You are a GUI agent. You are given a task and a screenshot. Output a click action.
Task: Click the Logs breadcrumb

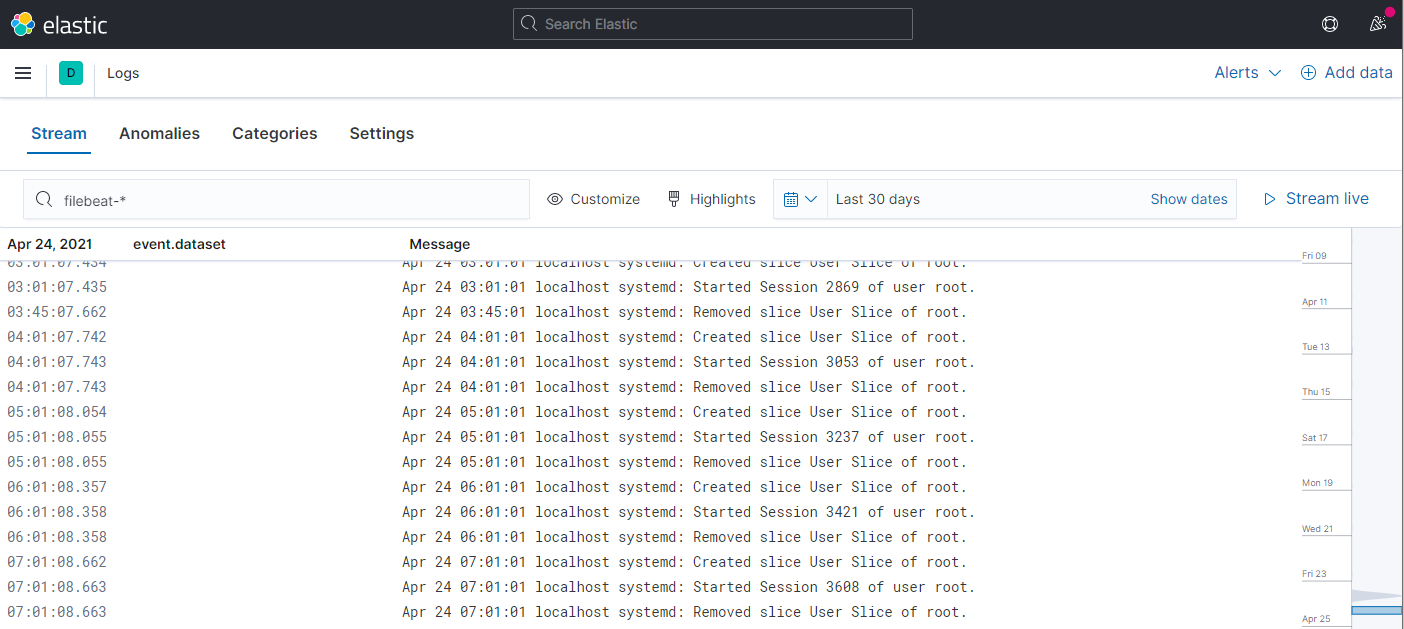point(123,73)
